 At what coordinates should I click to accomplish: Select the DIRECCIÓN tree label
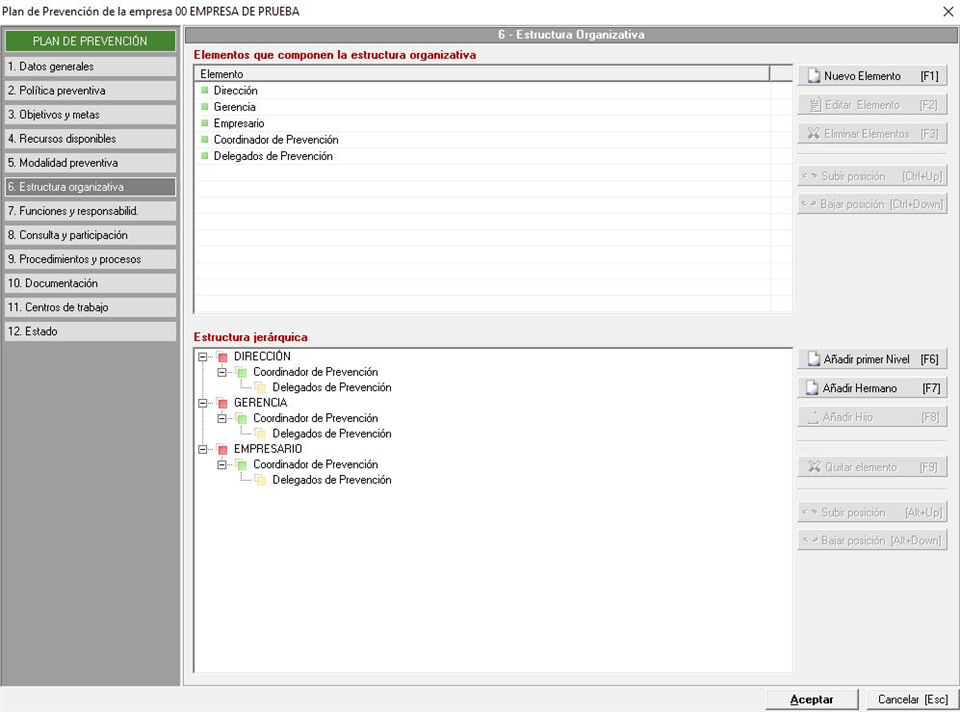[262, 356]
